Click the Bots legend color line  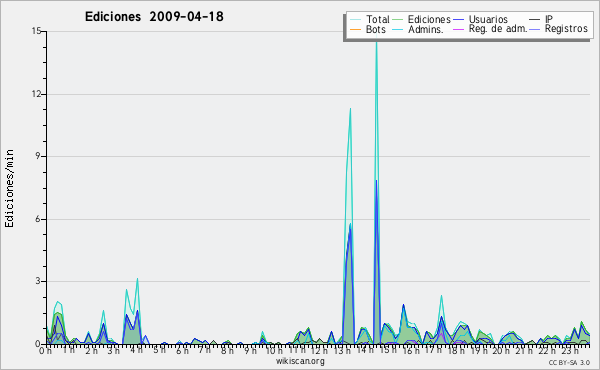[356, 29]
